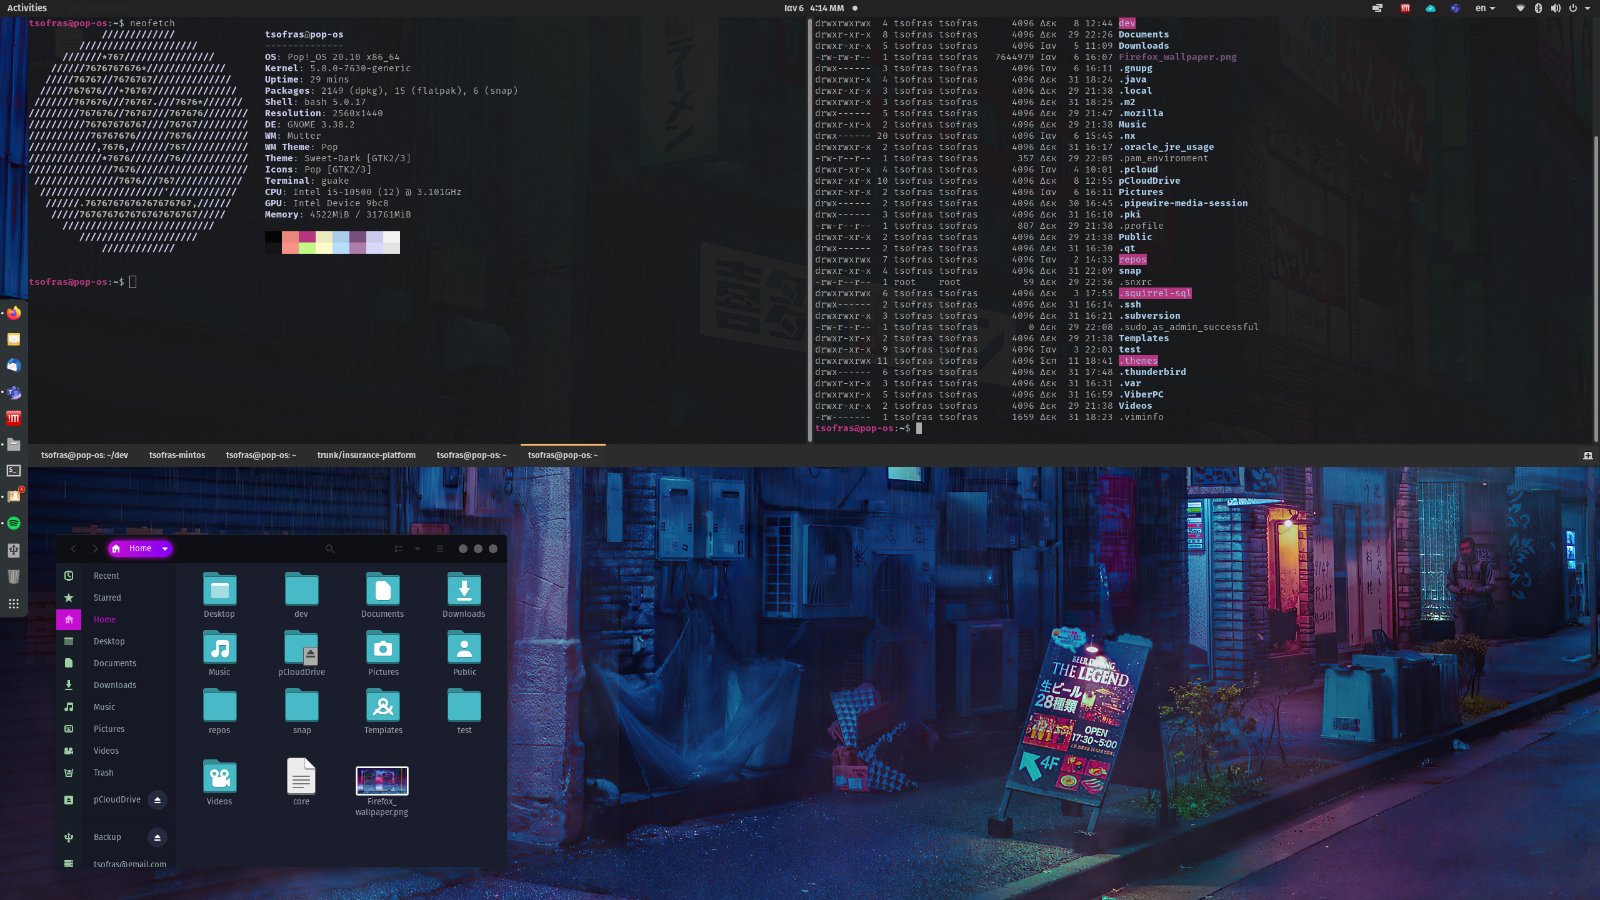Open Trash from the dock
The image size is (1600, 900).
pos(14,576)
